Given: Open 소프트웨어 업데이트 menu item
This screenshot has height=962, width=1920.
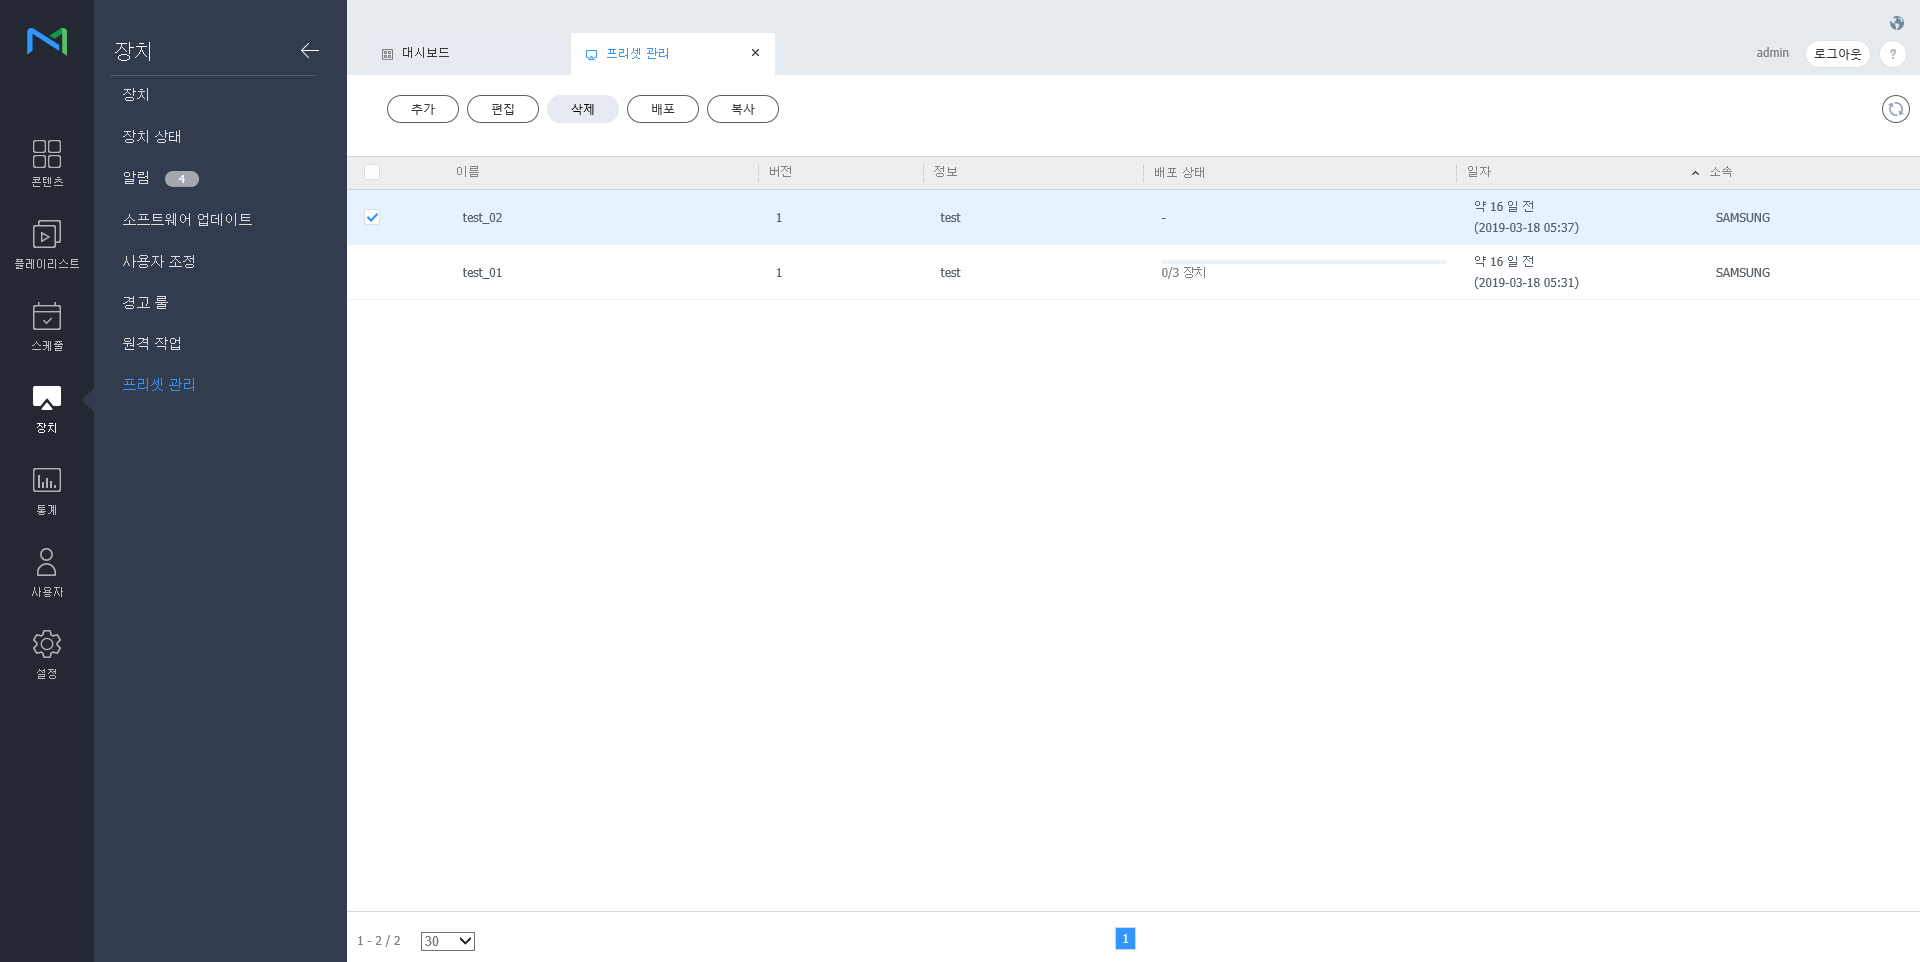Looking at the screenshot, I should [x=187, y=219].
